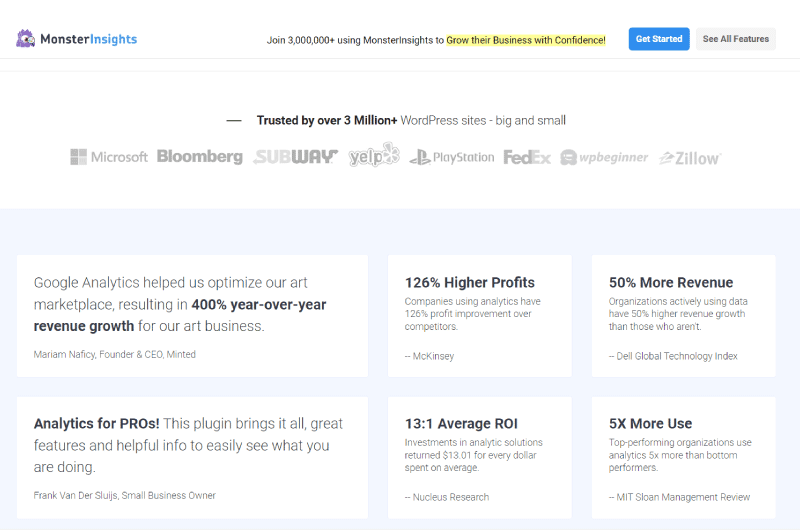The height and width of the screenshot is (530, 800).
Task: Click the '5X More Use' heading
Action: (x=650, y=423)
